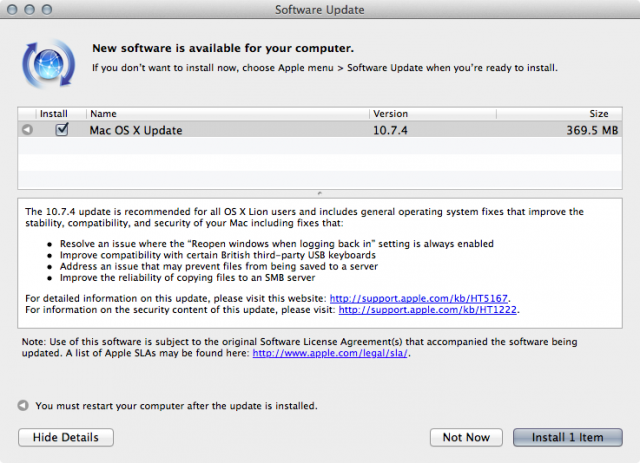Click the Software Update window title
This screenshot has height=463, width=640.
(x=320, y=9)
